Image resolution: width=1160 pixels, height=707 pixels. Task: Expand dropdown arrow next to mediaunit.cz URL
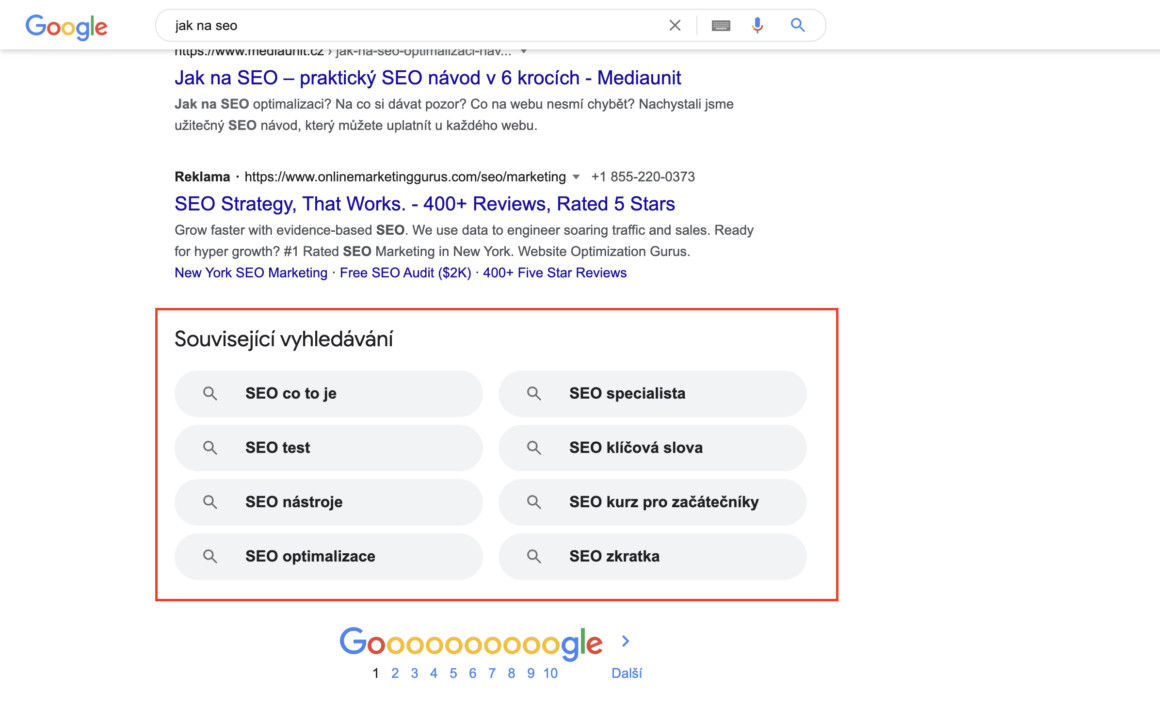524,51
